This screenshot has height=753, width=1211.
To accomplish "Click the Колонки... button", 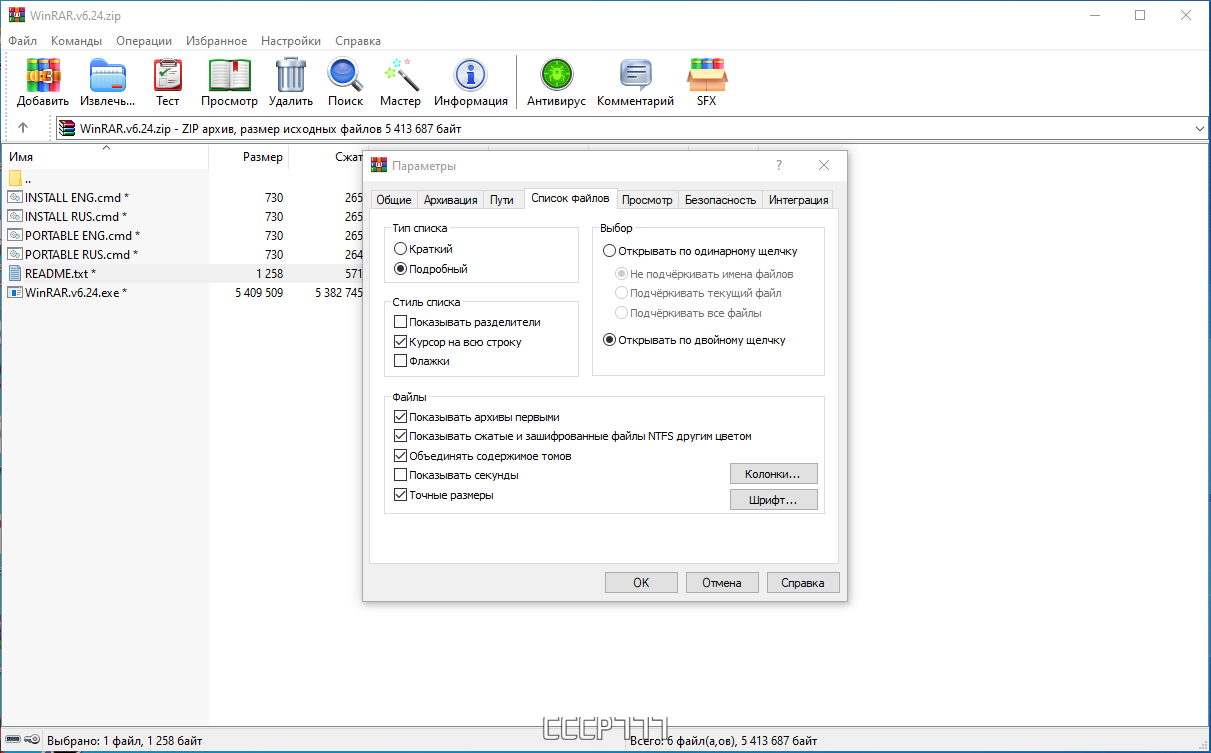I will [x=773, y=473].
